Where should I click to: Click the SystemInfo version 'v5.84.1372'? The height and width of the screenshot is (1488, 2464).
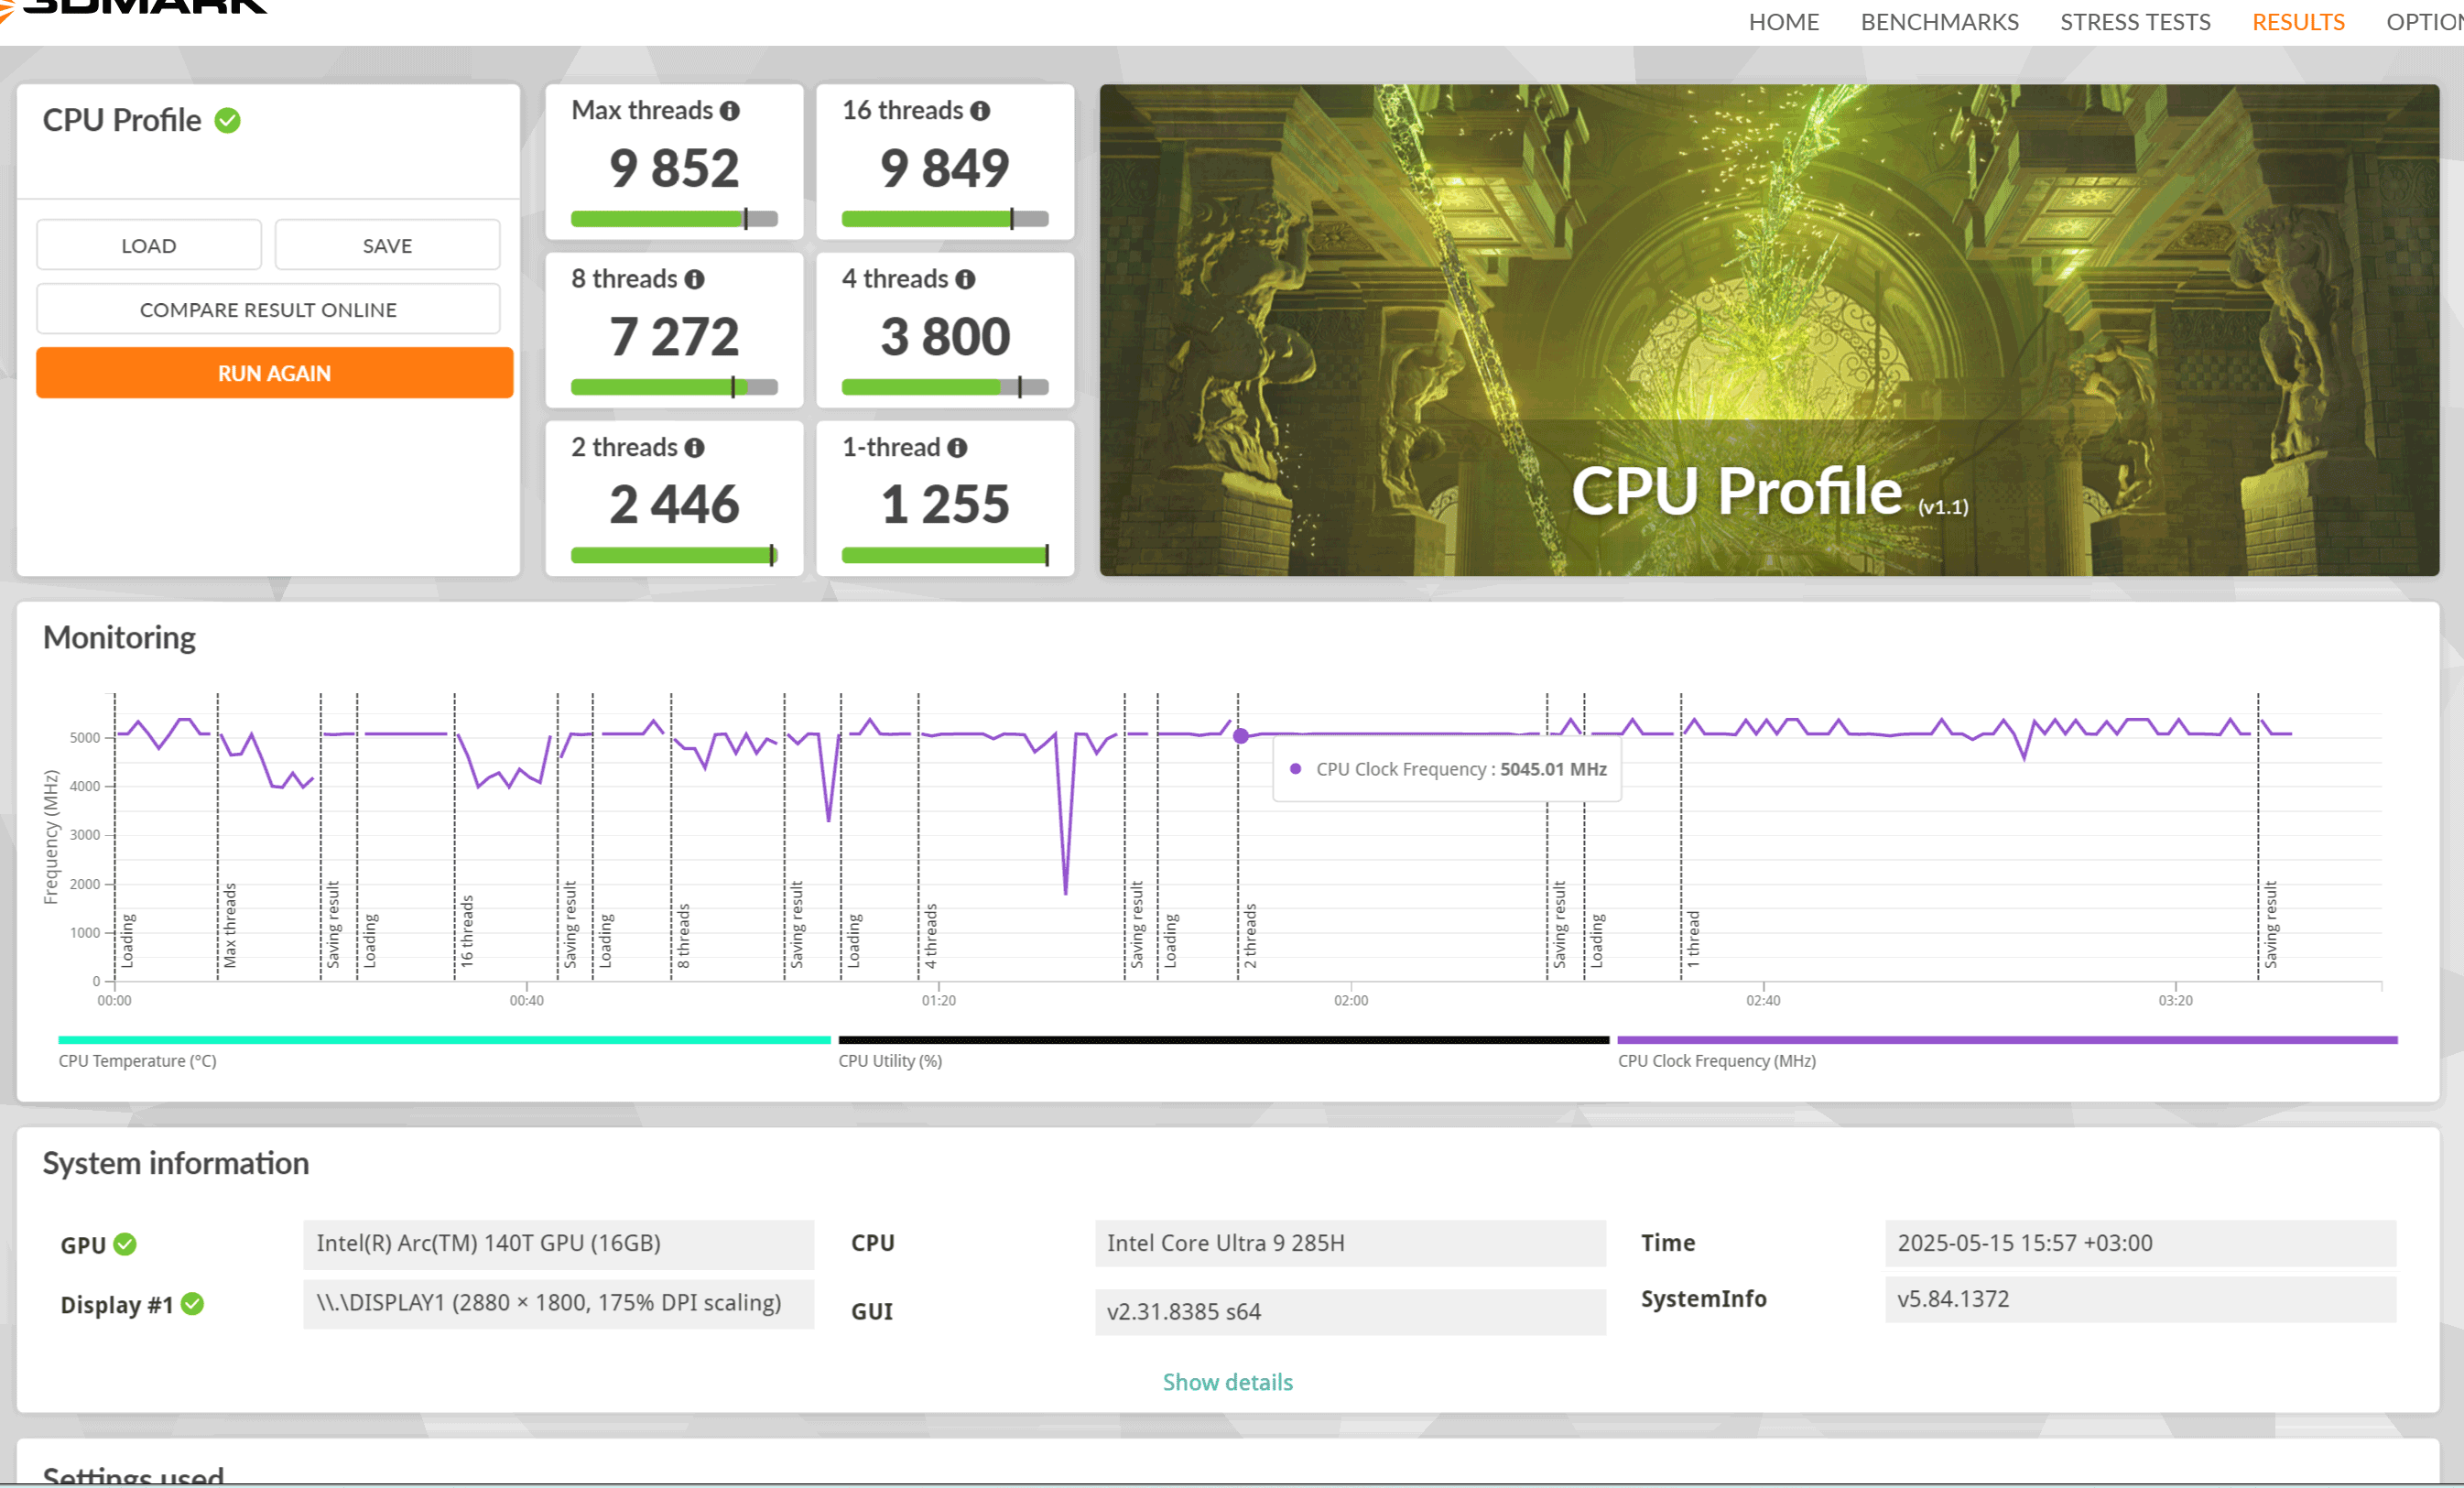click(2140, 1299)
